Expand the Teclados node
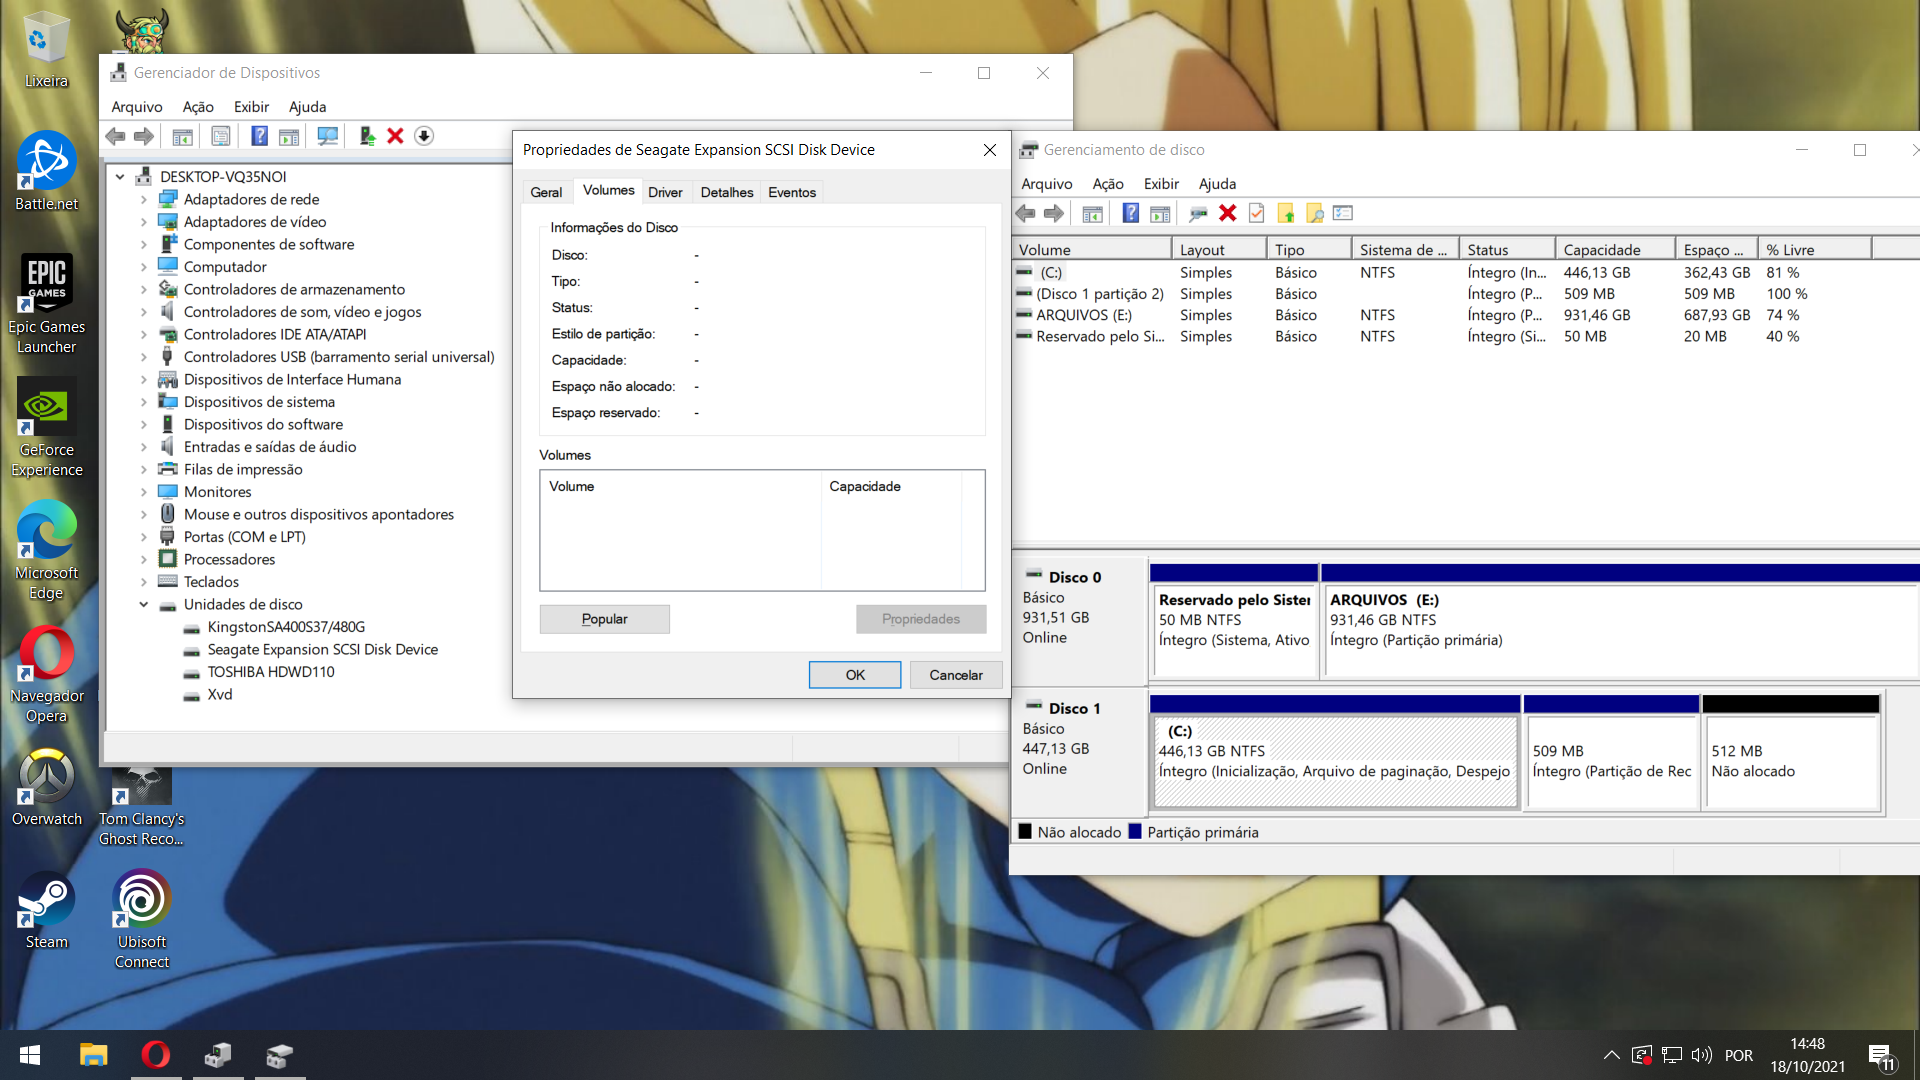This screenshot has height=1080, width=1920. coord(143,582)
